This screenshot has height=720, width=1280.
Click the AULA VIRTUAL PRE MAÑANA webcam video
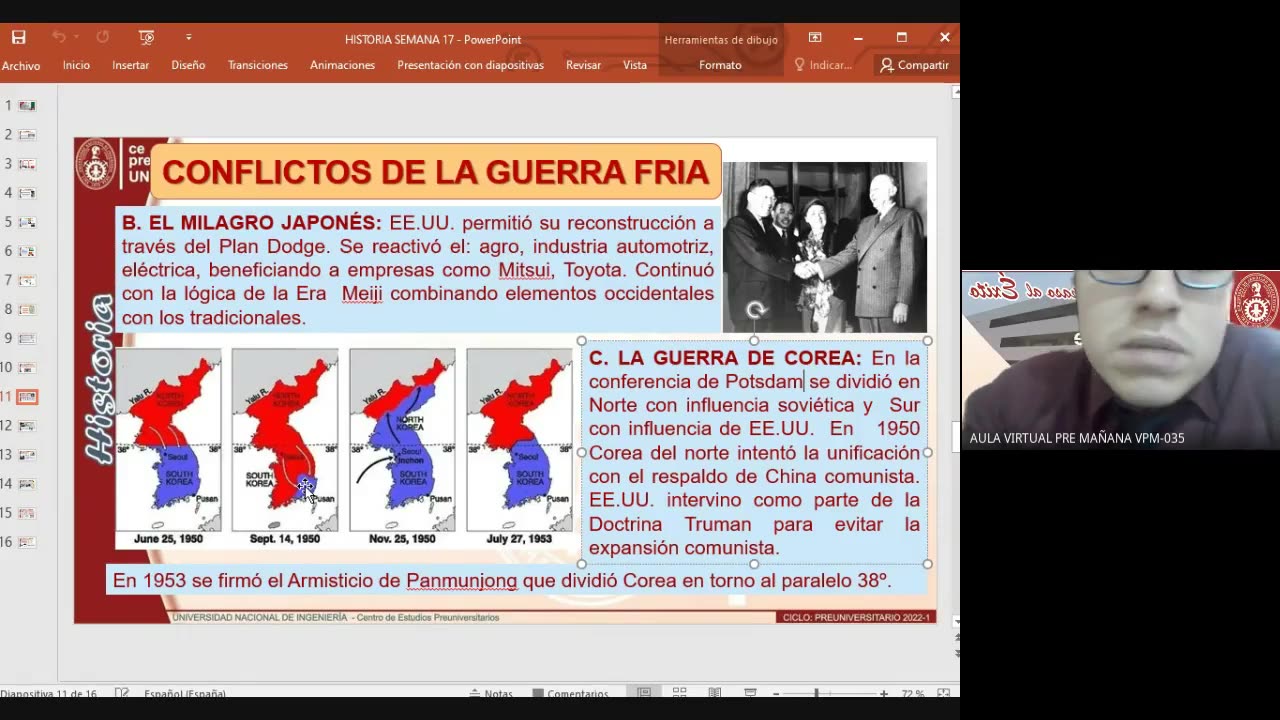tap(1120, 360)
